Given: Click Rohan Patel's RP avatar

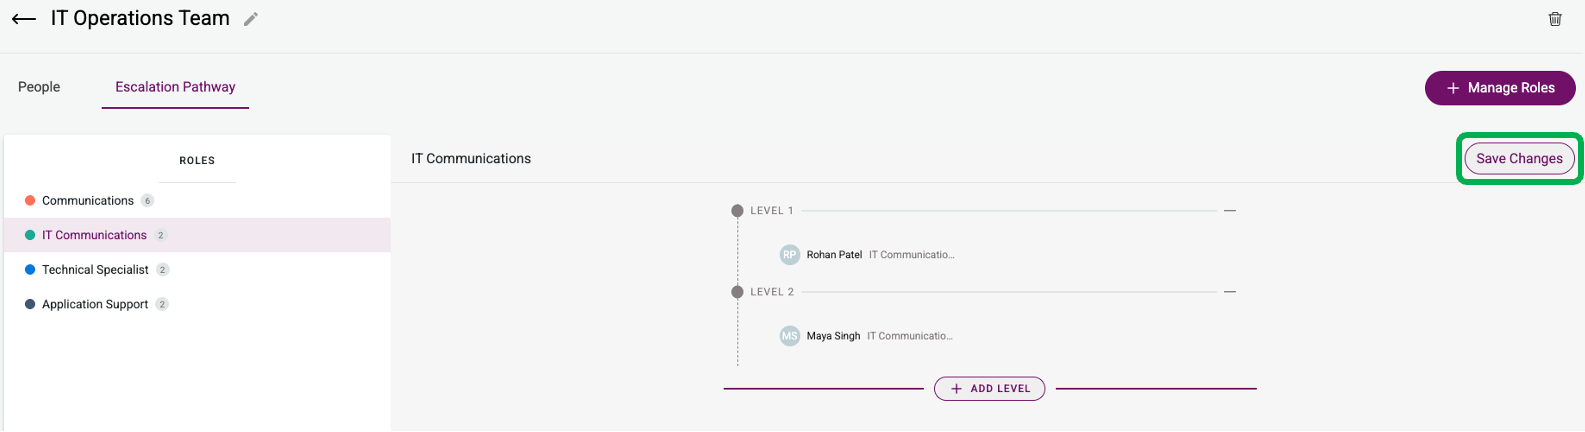Looking at the screenshot, I should (790, 255).
